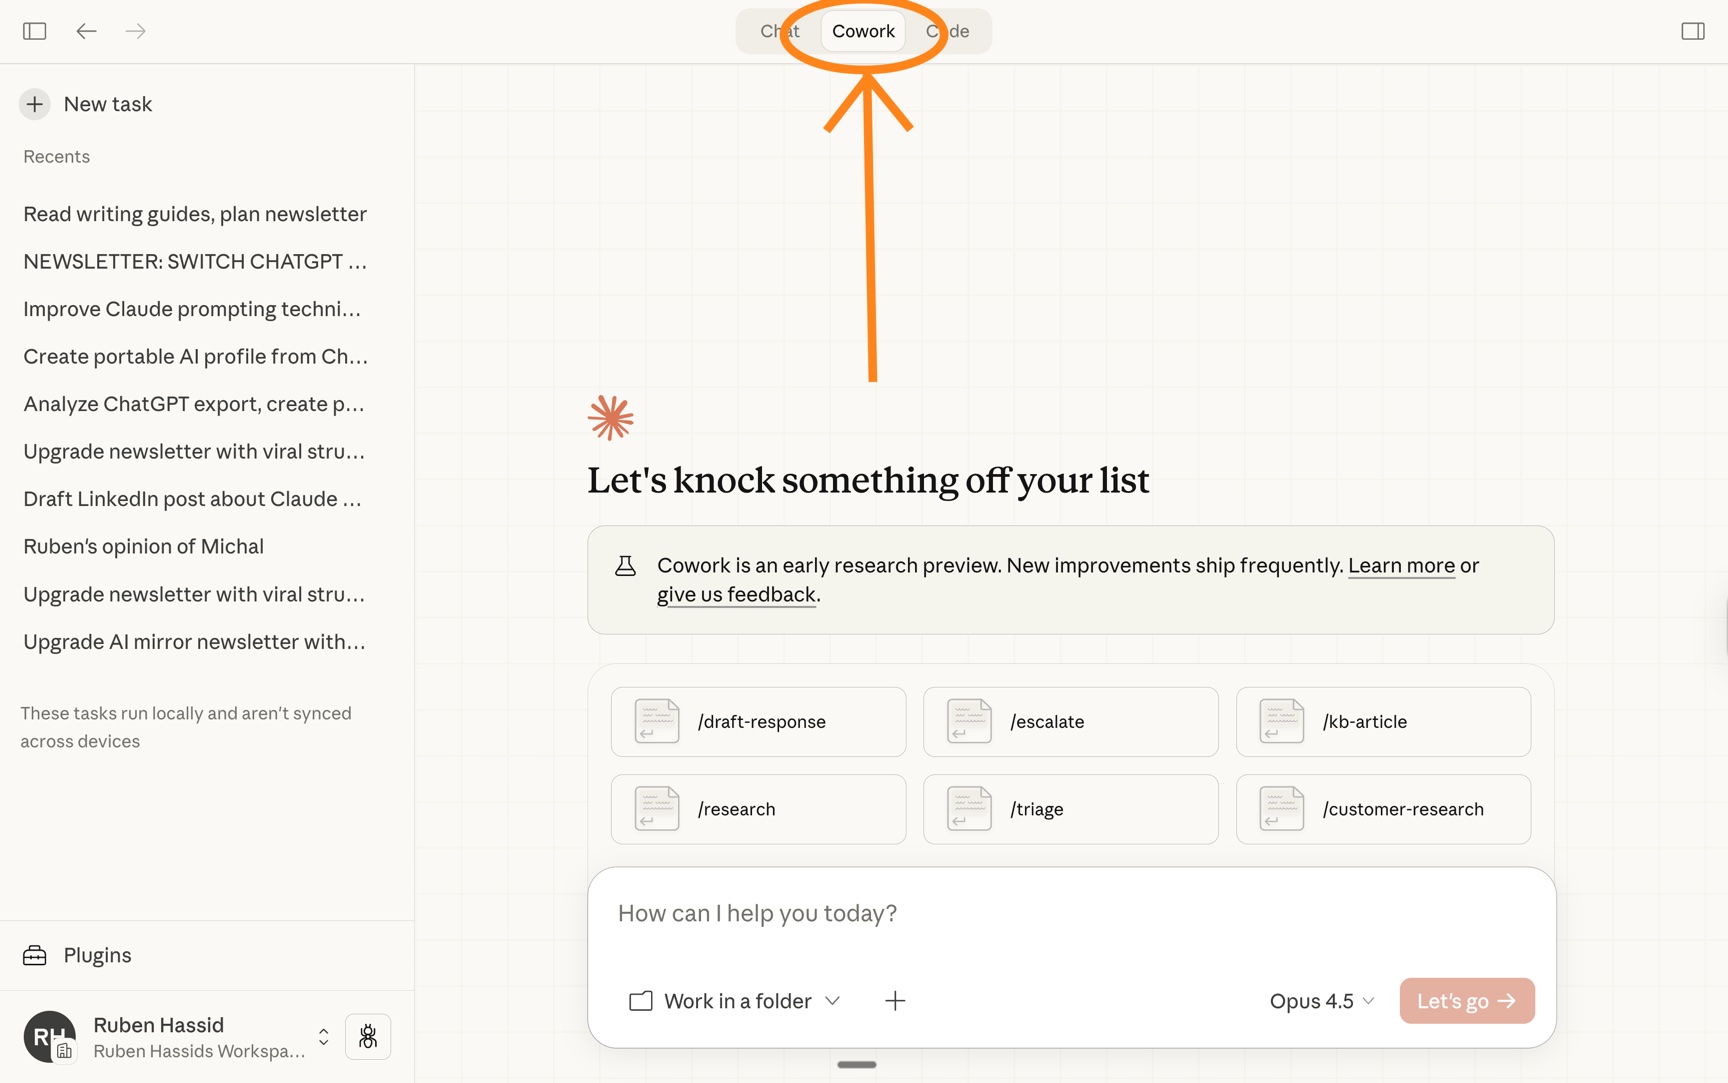Expand the Work in a folder dropdown

(735, 1001)
